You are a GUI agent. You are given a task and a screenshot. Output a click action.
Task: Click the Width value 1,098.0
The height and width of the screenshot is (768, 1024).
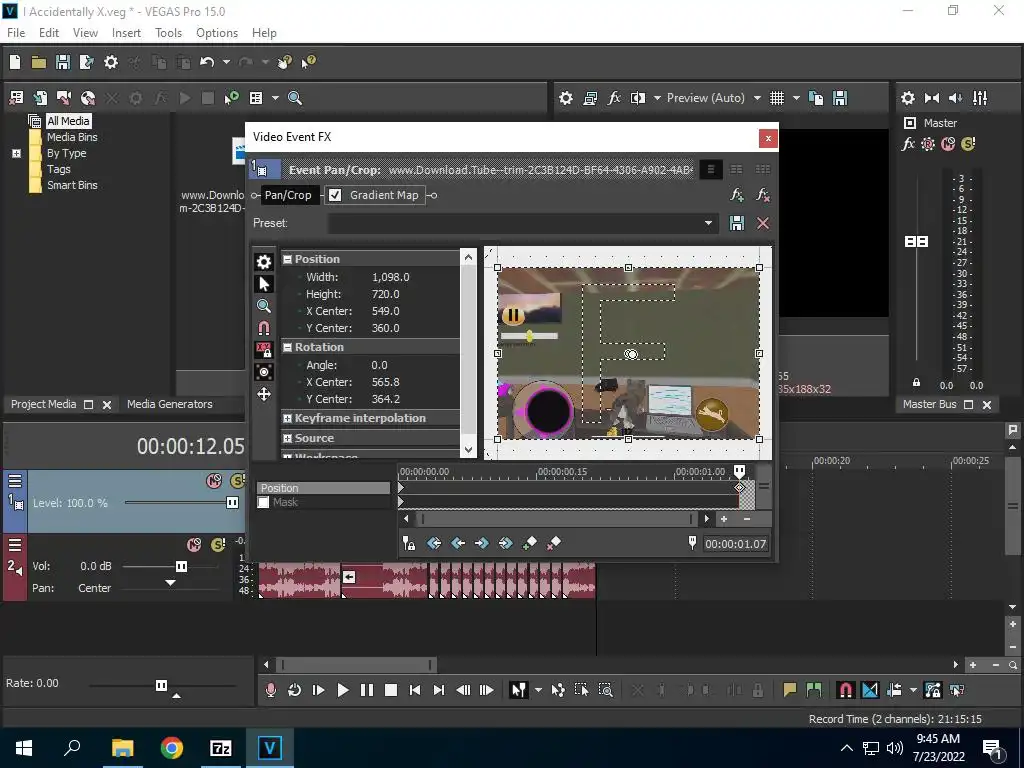click(x=391, y=277)
